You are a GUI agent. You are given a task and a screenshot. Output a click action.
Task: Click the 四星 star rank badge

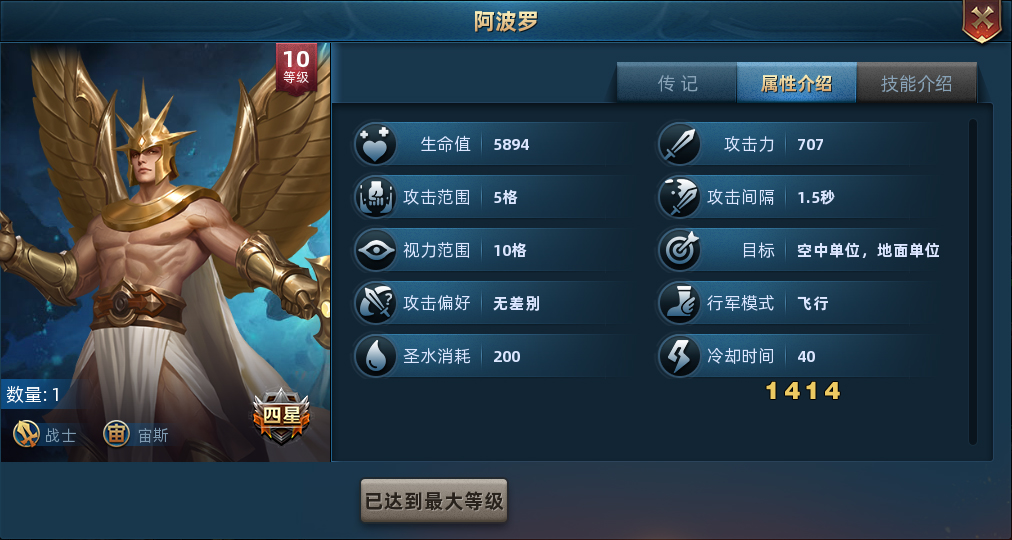click(x=281, y=416)
